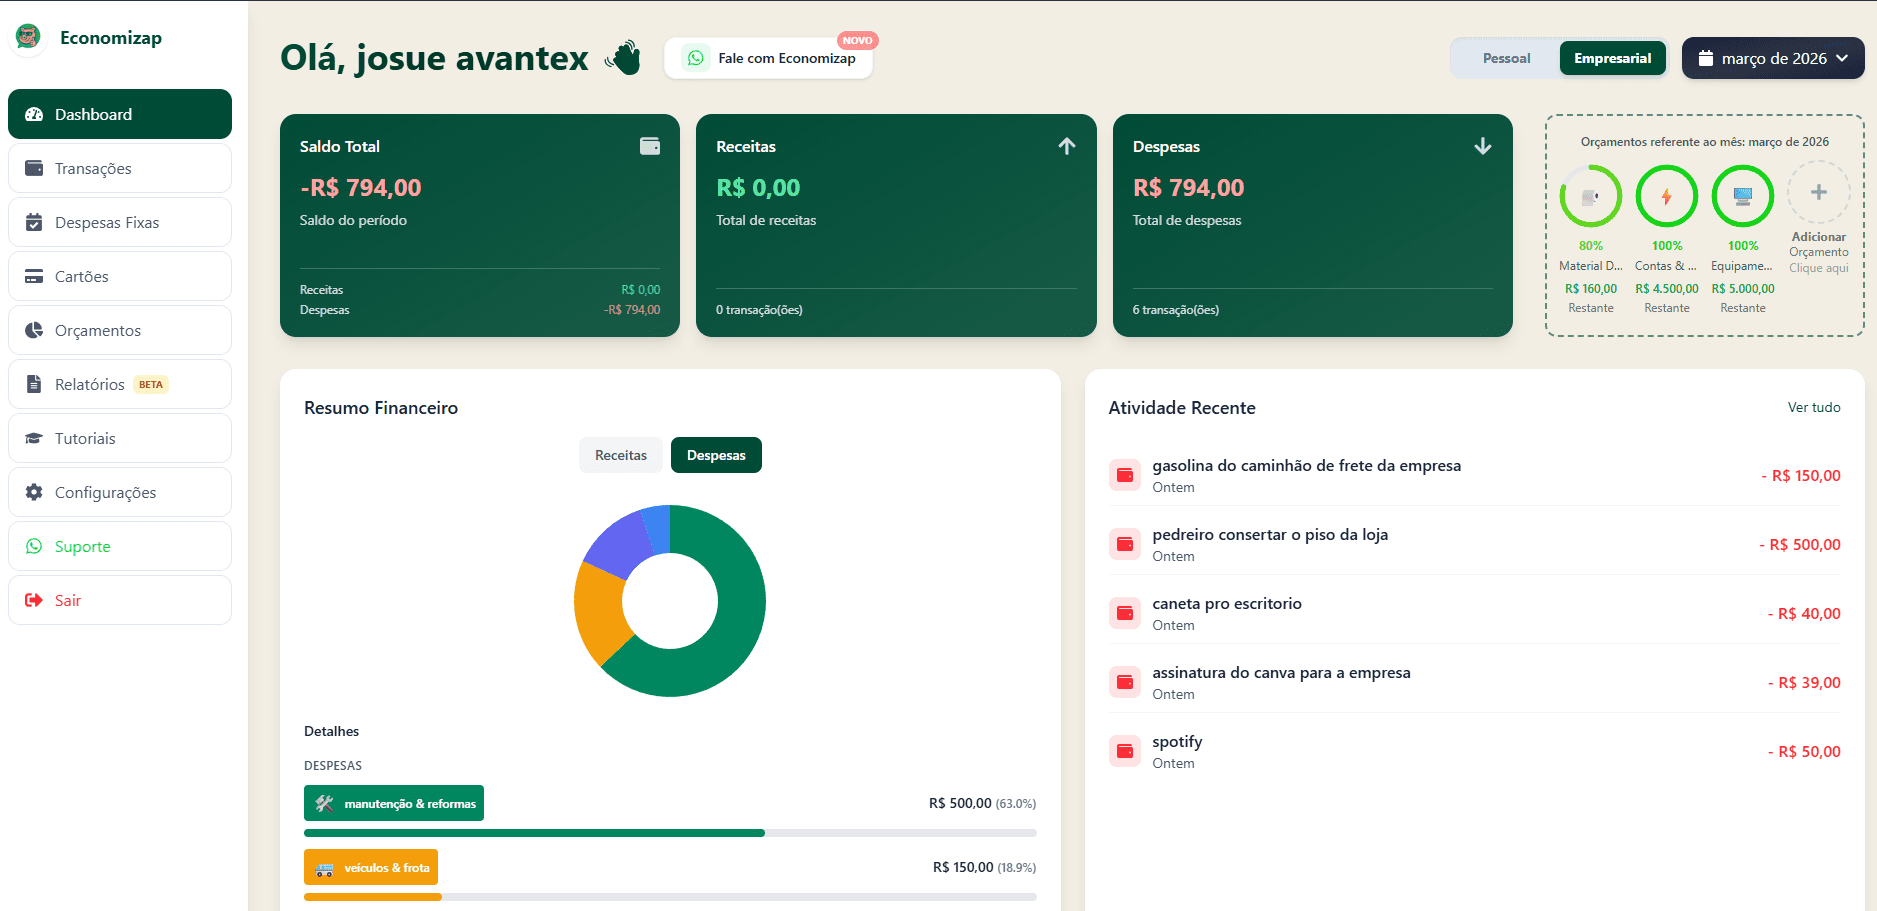Click the manutenção & reformas category tag

(394, 803)
